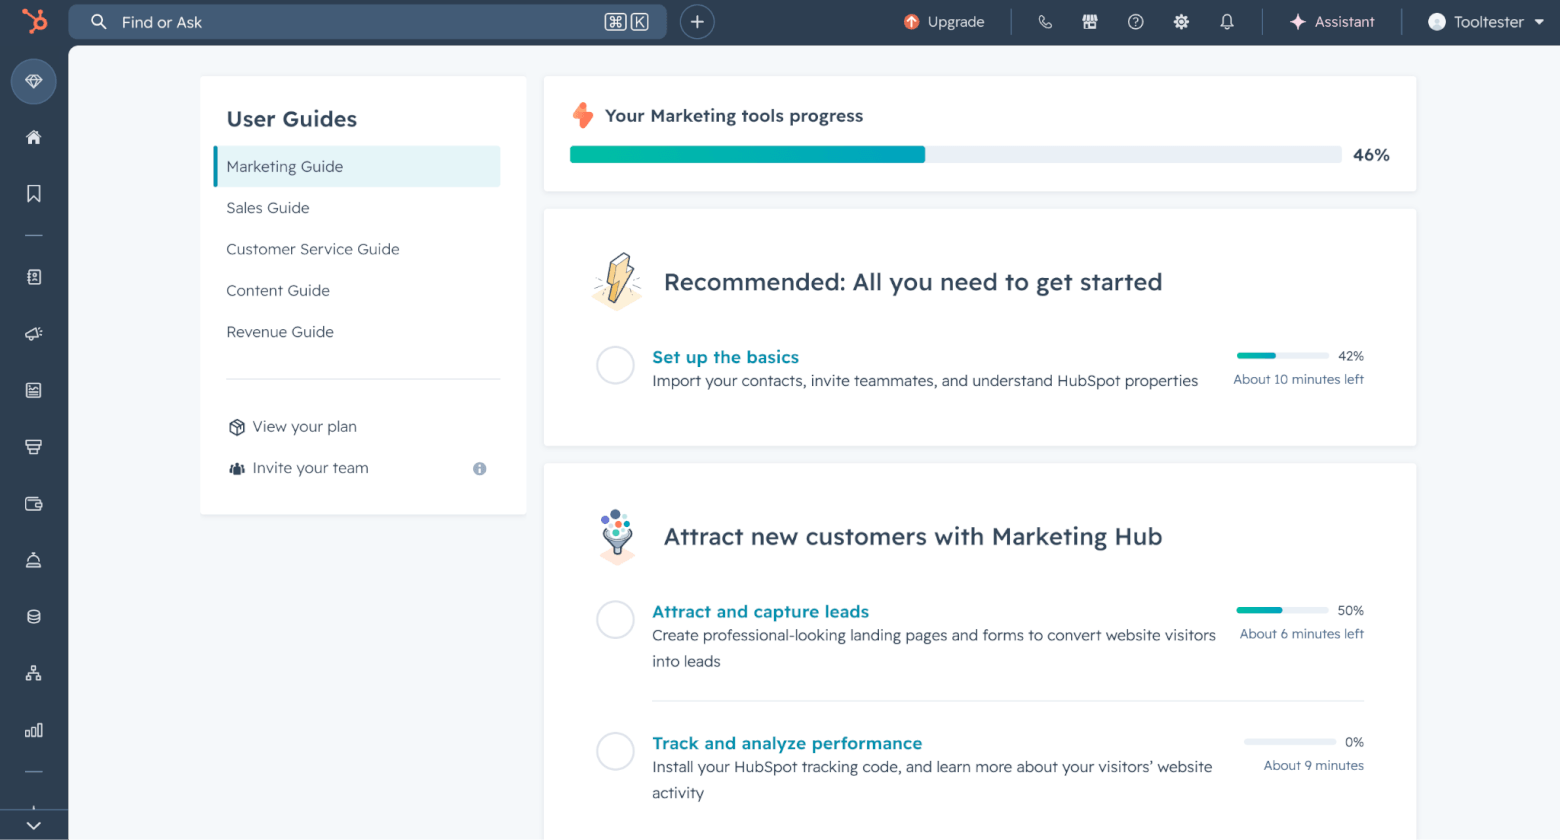Open the Content icon in sidebar

pyautogui.click(x=34, y=390)
